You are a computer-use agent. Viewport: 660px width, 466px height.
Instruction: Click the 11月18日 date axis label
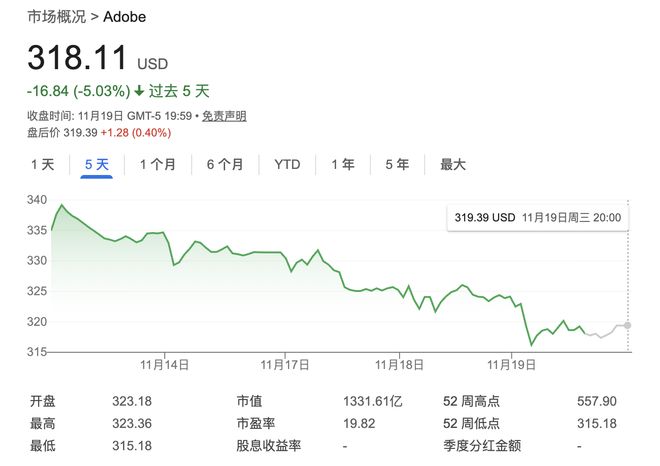pyautogui.click(x=400, y=365)
